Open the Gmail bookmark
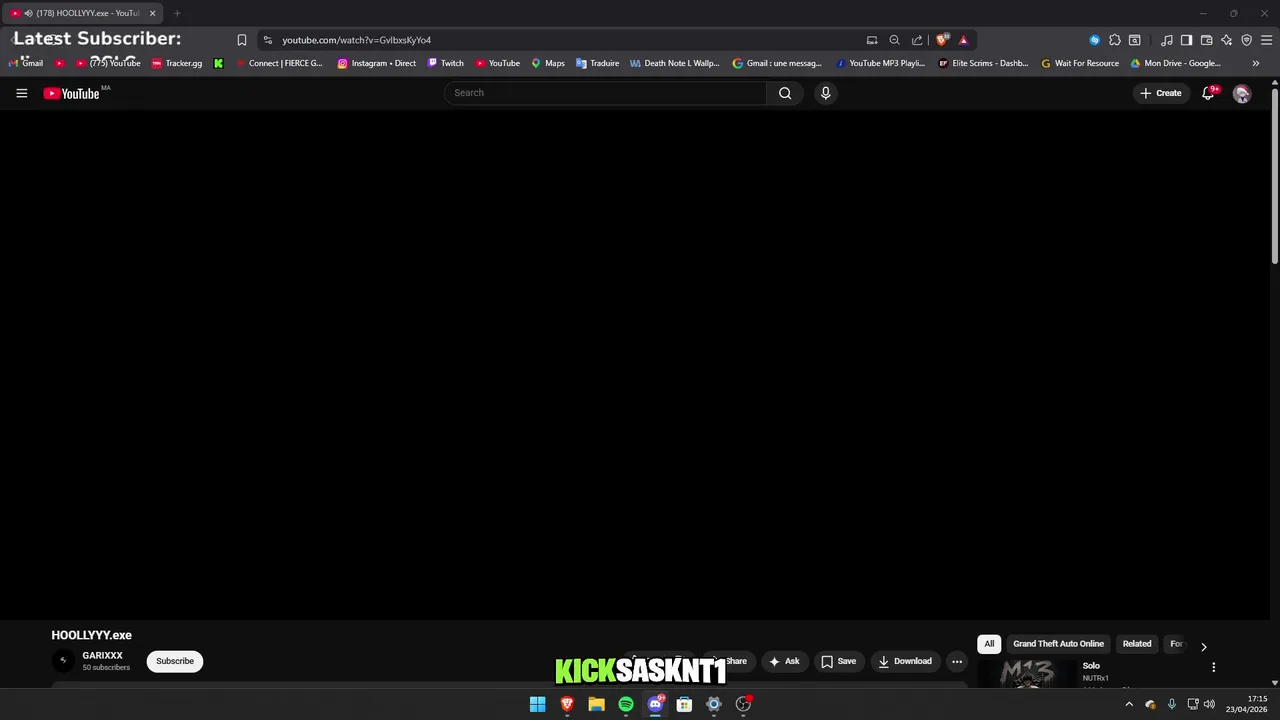The height and width of the screenshot is (720, 1280). (x=27, y=63)
